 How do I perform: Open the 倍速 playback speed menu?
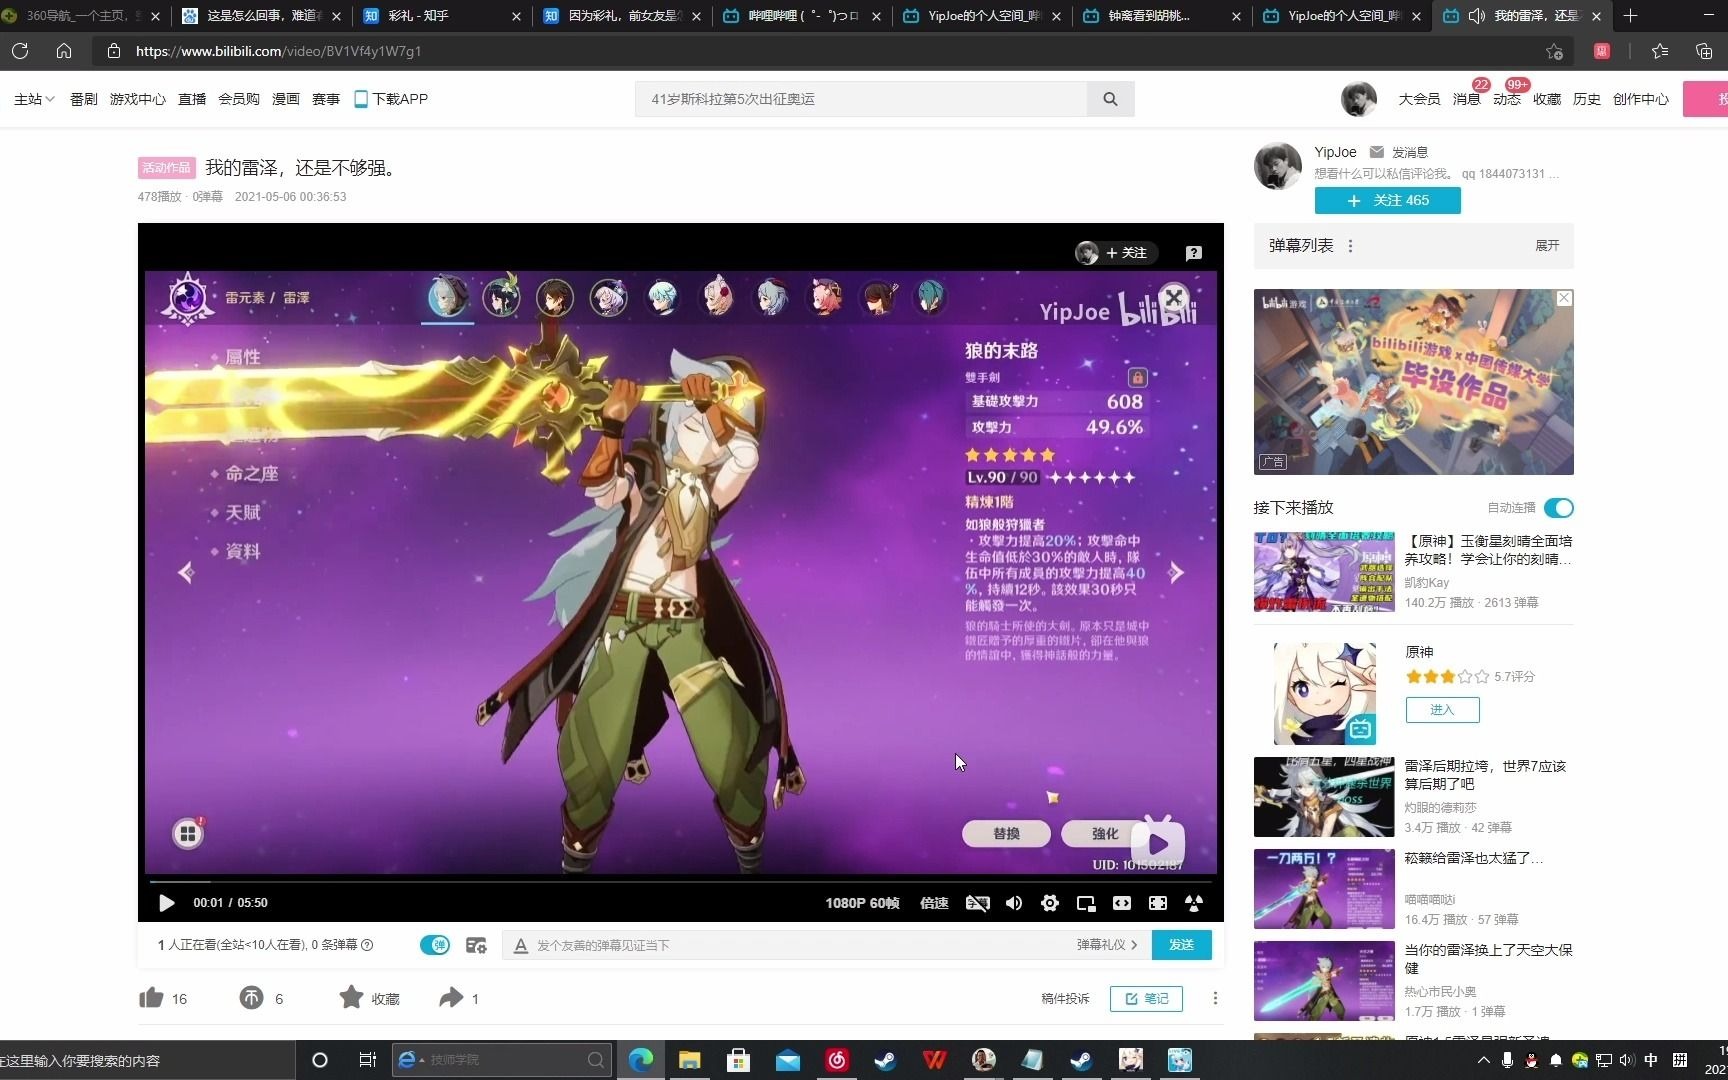pos(934,903)
